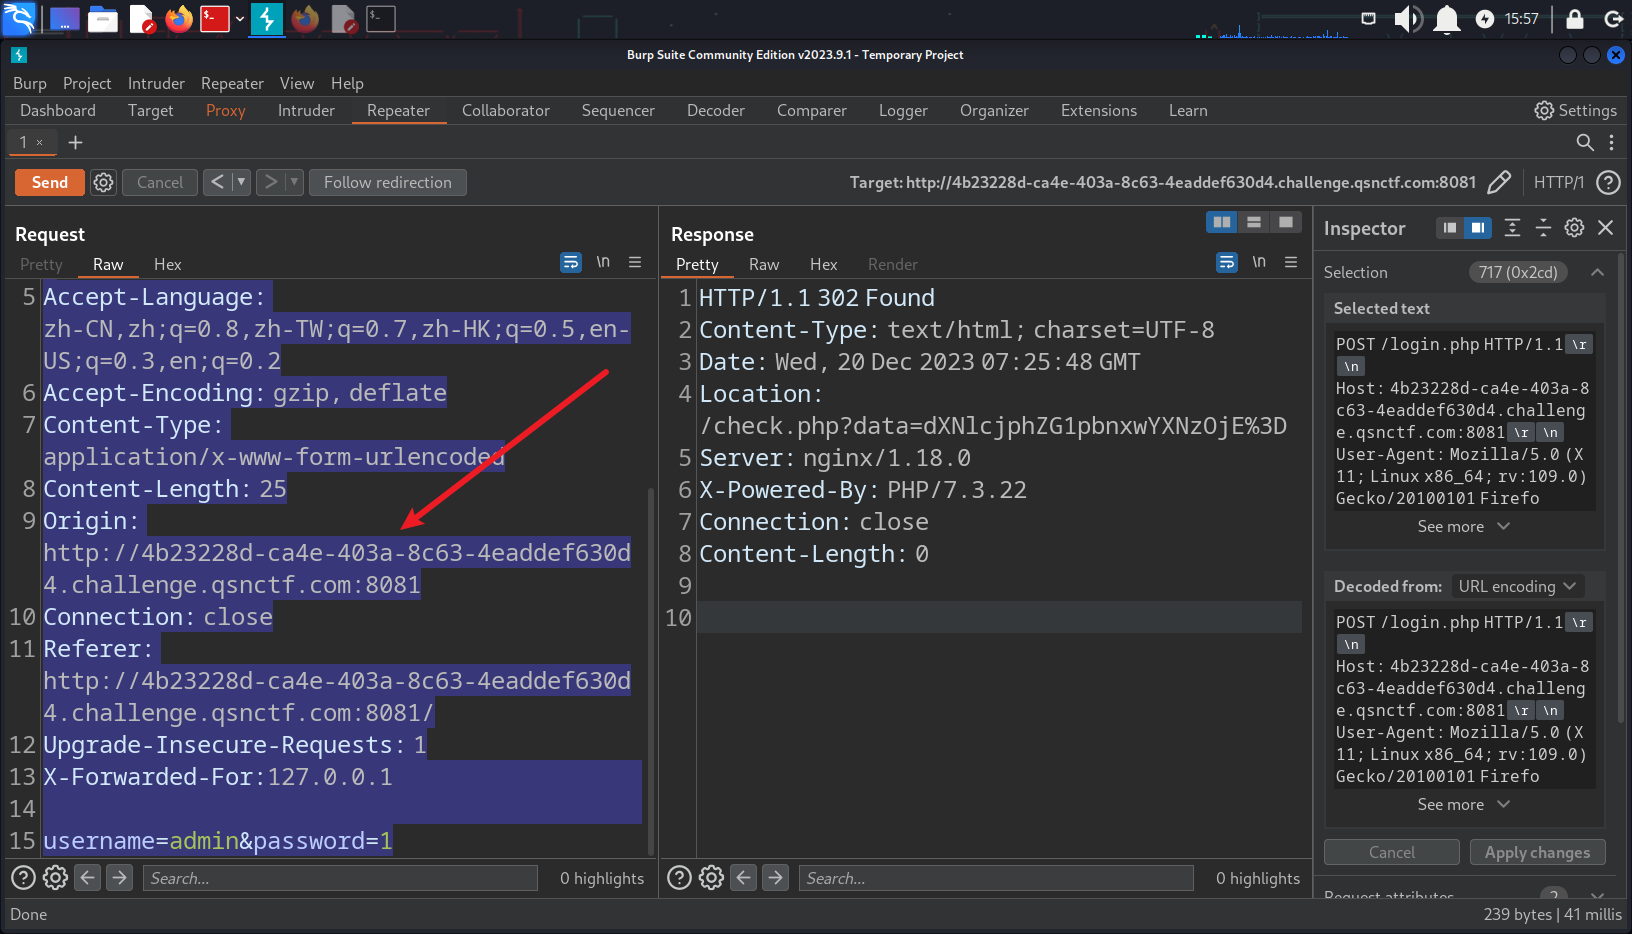Expand Request attributes section
The width and height of the screenshot is (1632, 934).
(x=1597, y=895)
